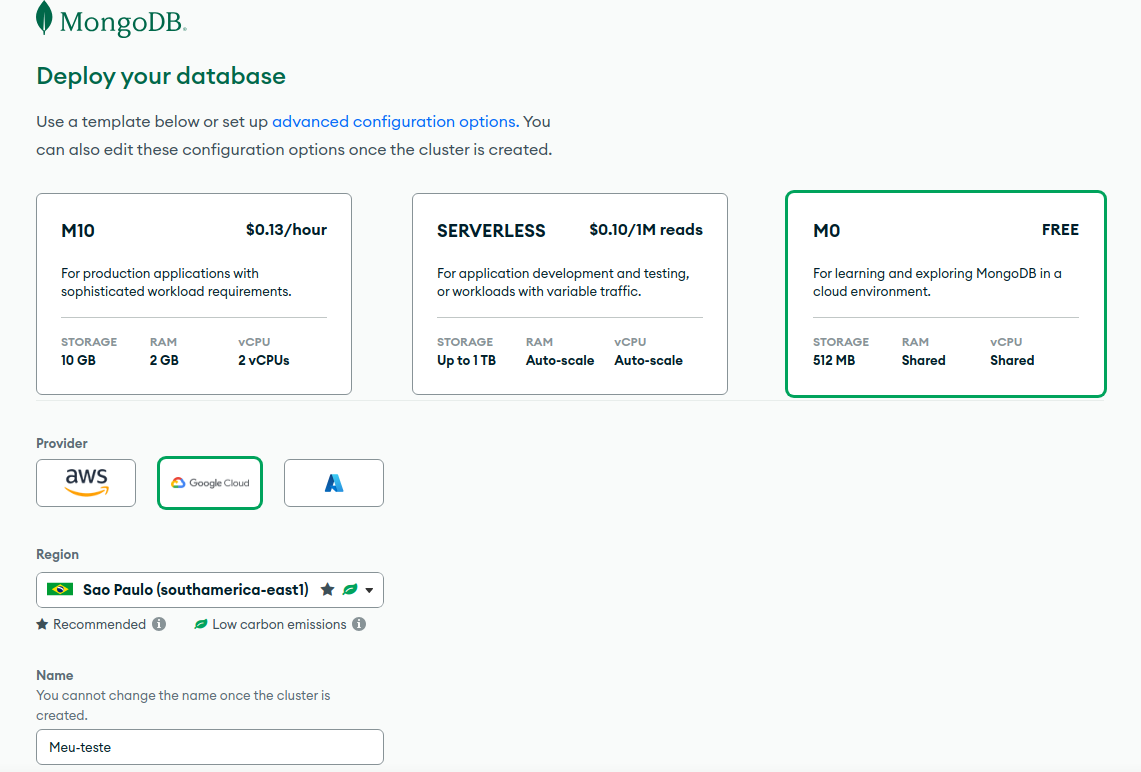1141x772 pixels.
Task: Click the star icon inside Region dropdown
Action: pyautogui.click(x=327, y=589)
